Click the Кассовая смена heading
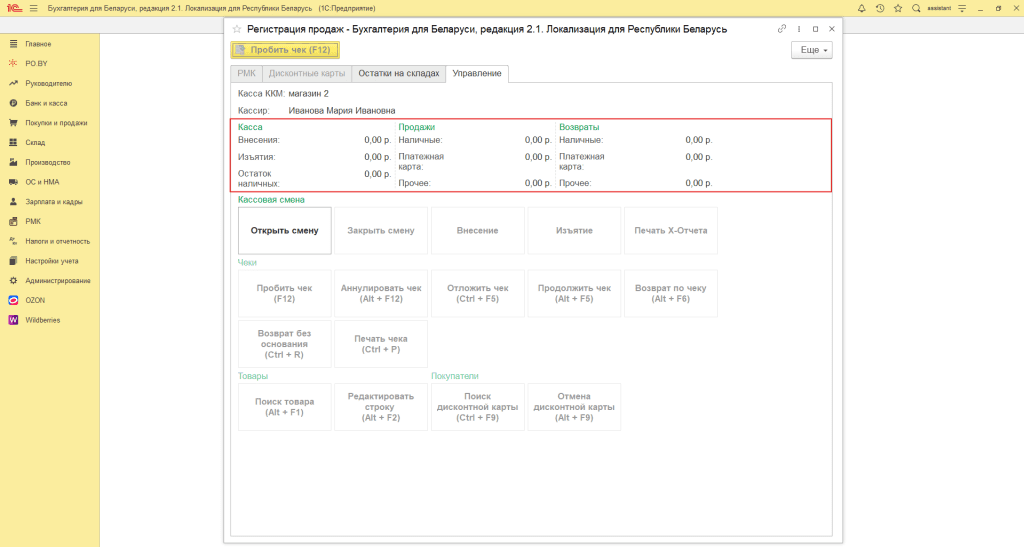 (x=271, y=200)
